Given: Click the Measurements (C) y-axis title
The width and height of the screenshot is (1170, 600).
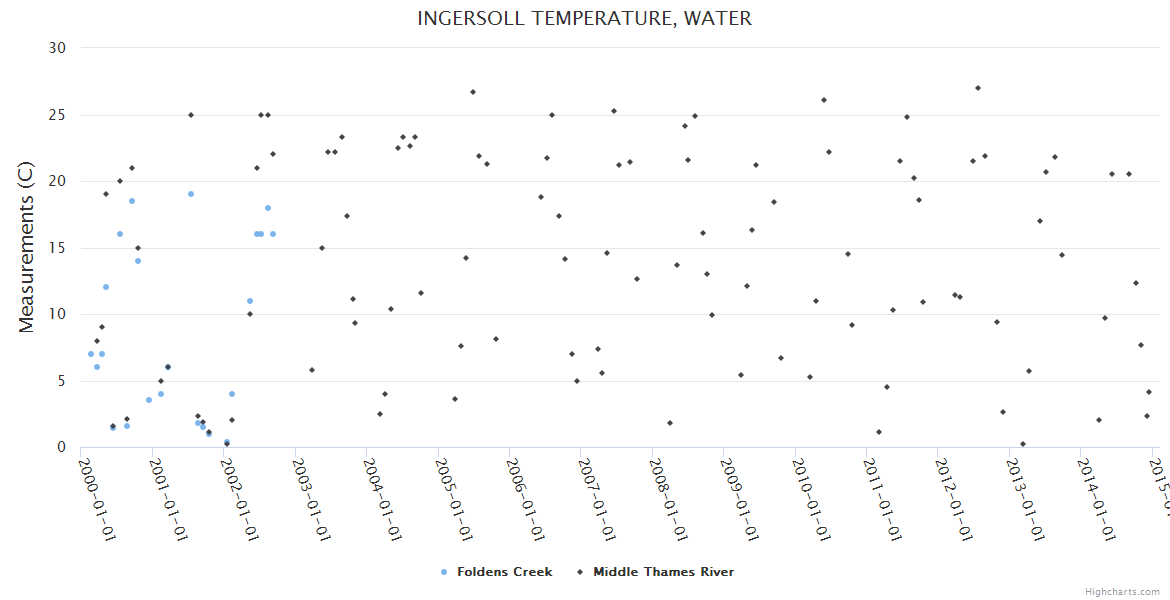Looking at the screenshot, I should pyautogui.click(x=27, y=248).
